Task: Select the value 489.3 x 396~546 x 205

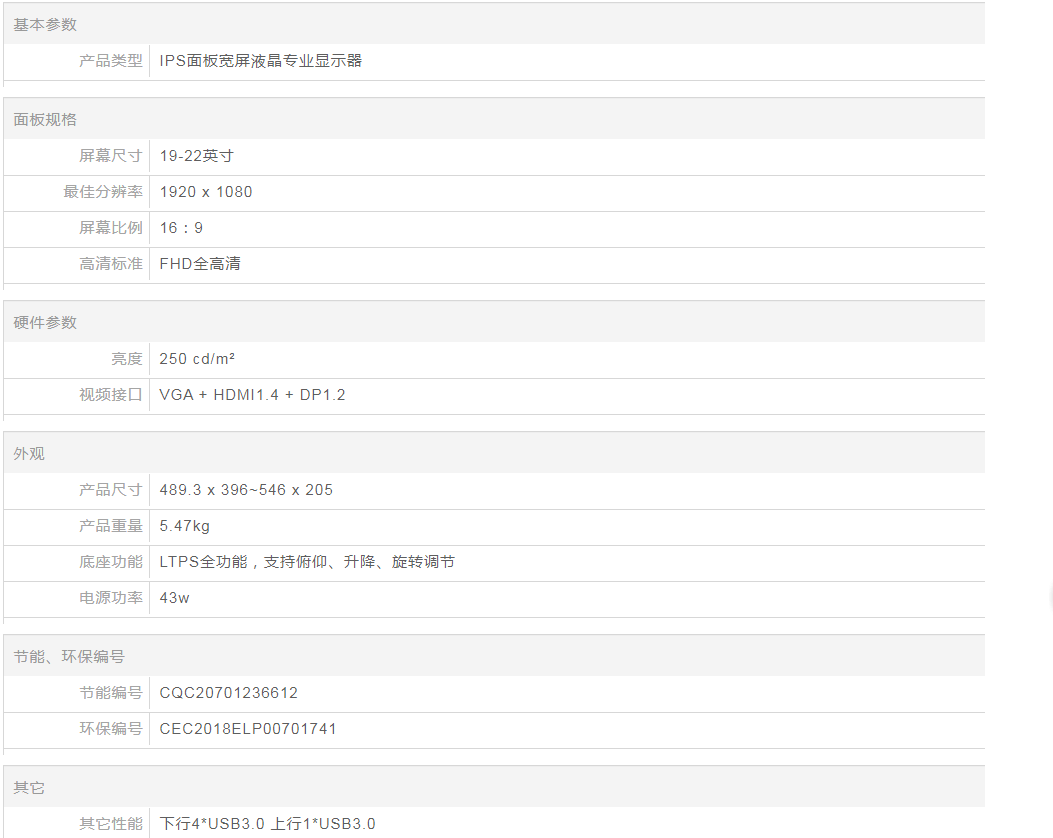Action: [246, 490]
